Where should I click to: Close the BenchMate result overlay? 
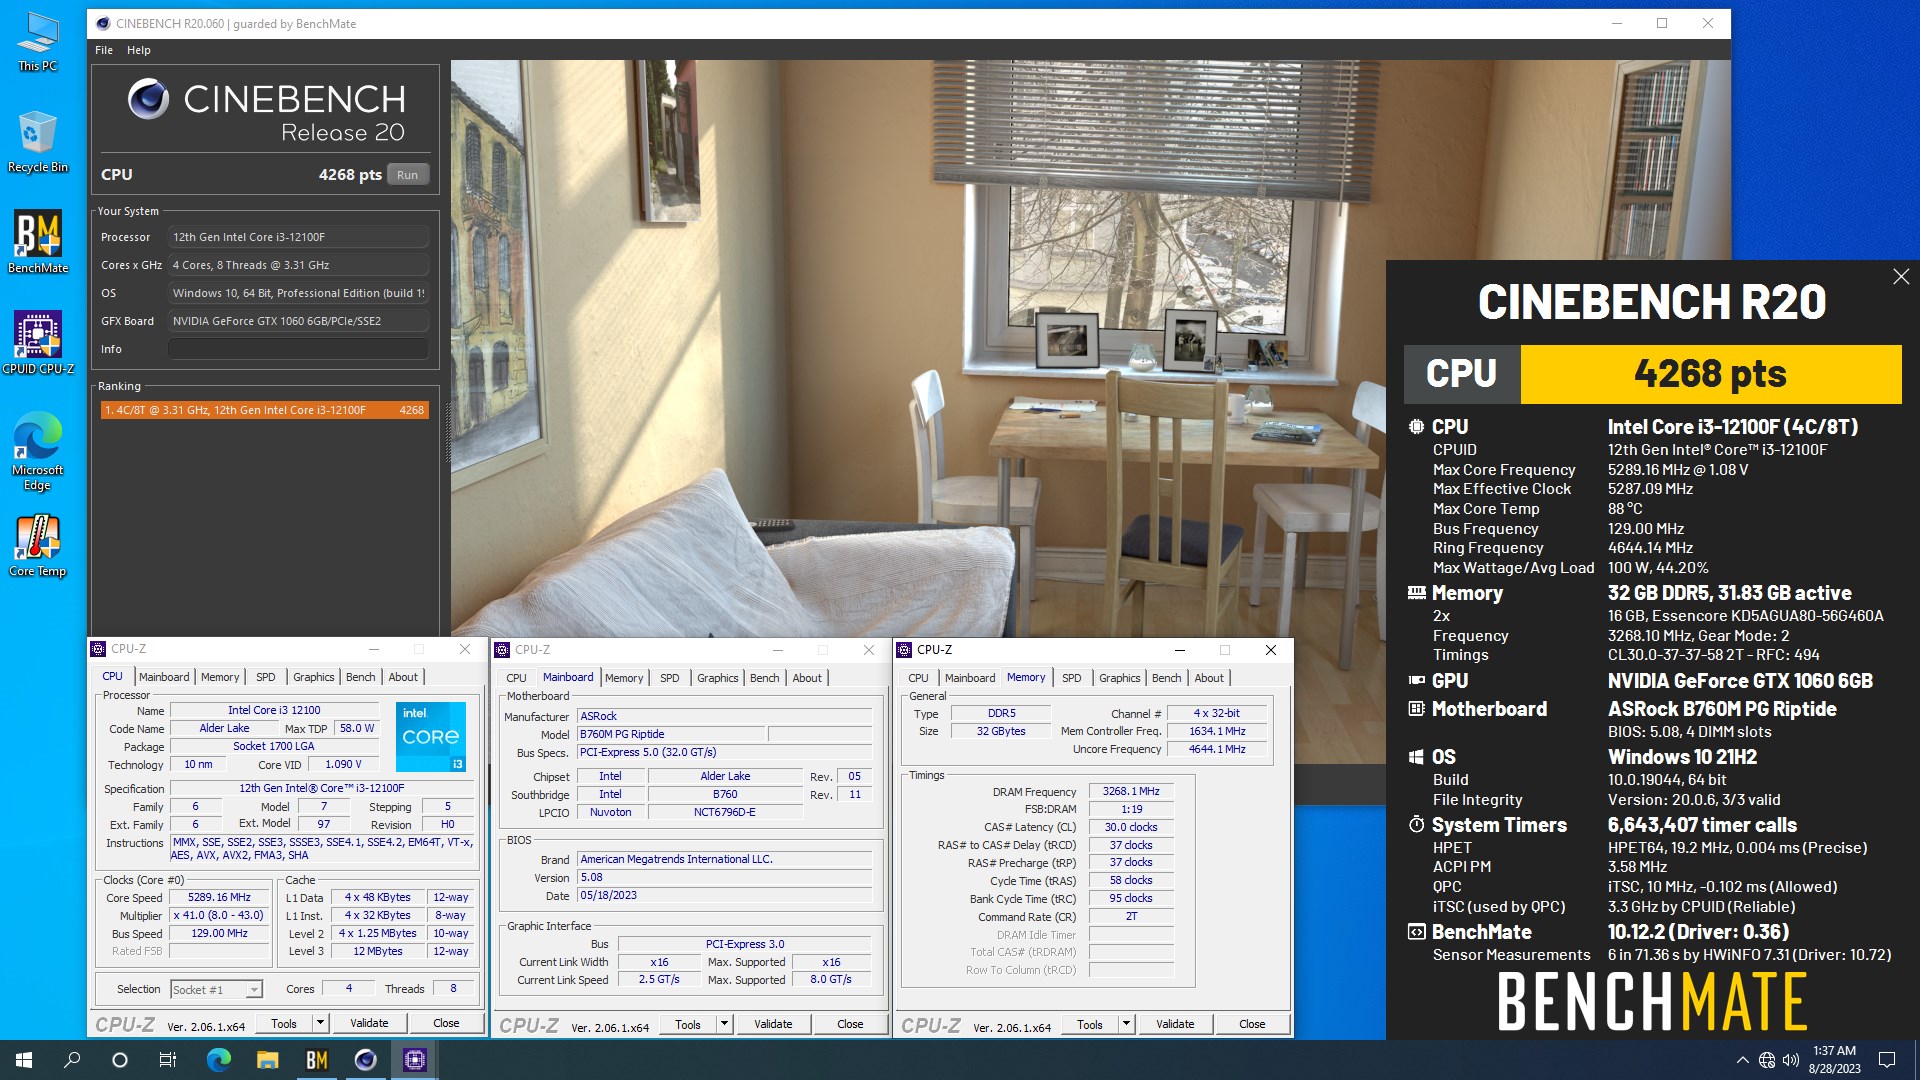pyautogui.click(x=1901, y=277)
